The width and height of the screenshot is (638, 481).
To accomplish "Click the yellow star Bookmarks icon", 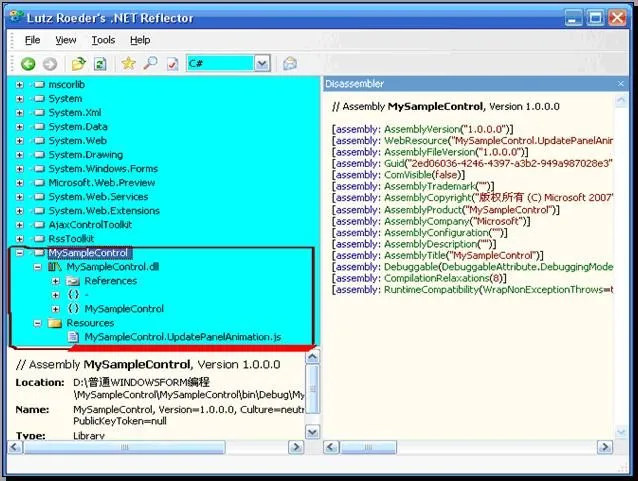I will coord(128,63).
